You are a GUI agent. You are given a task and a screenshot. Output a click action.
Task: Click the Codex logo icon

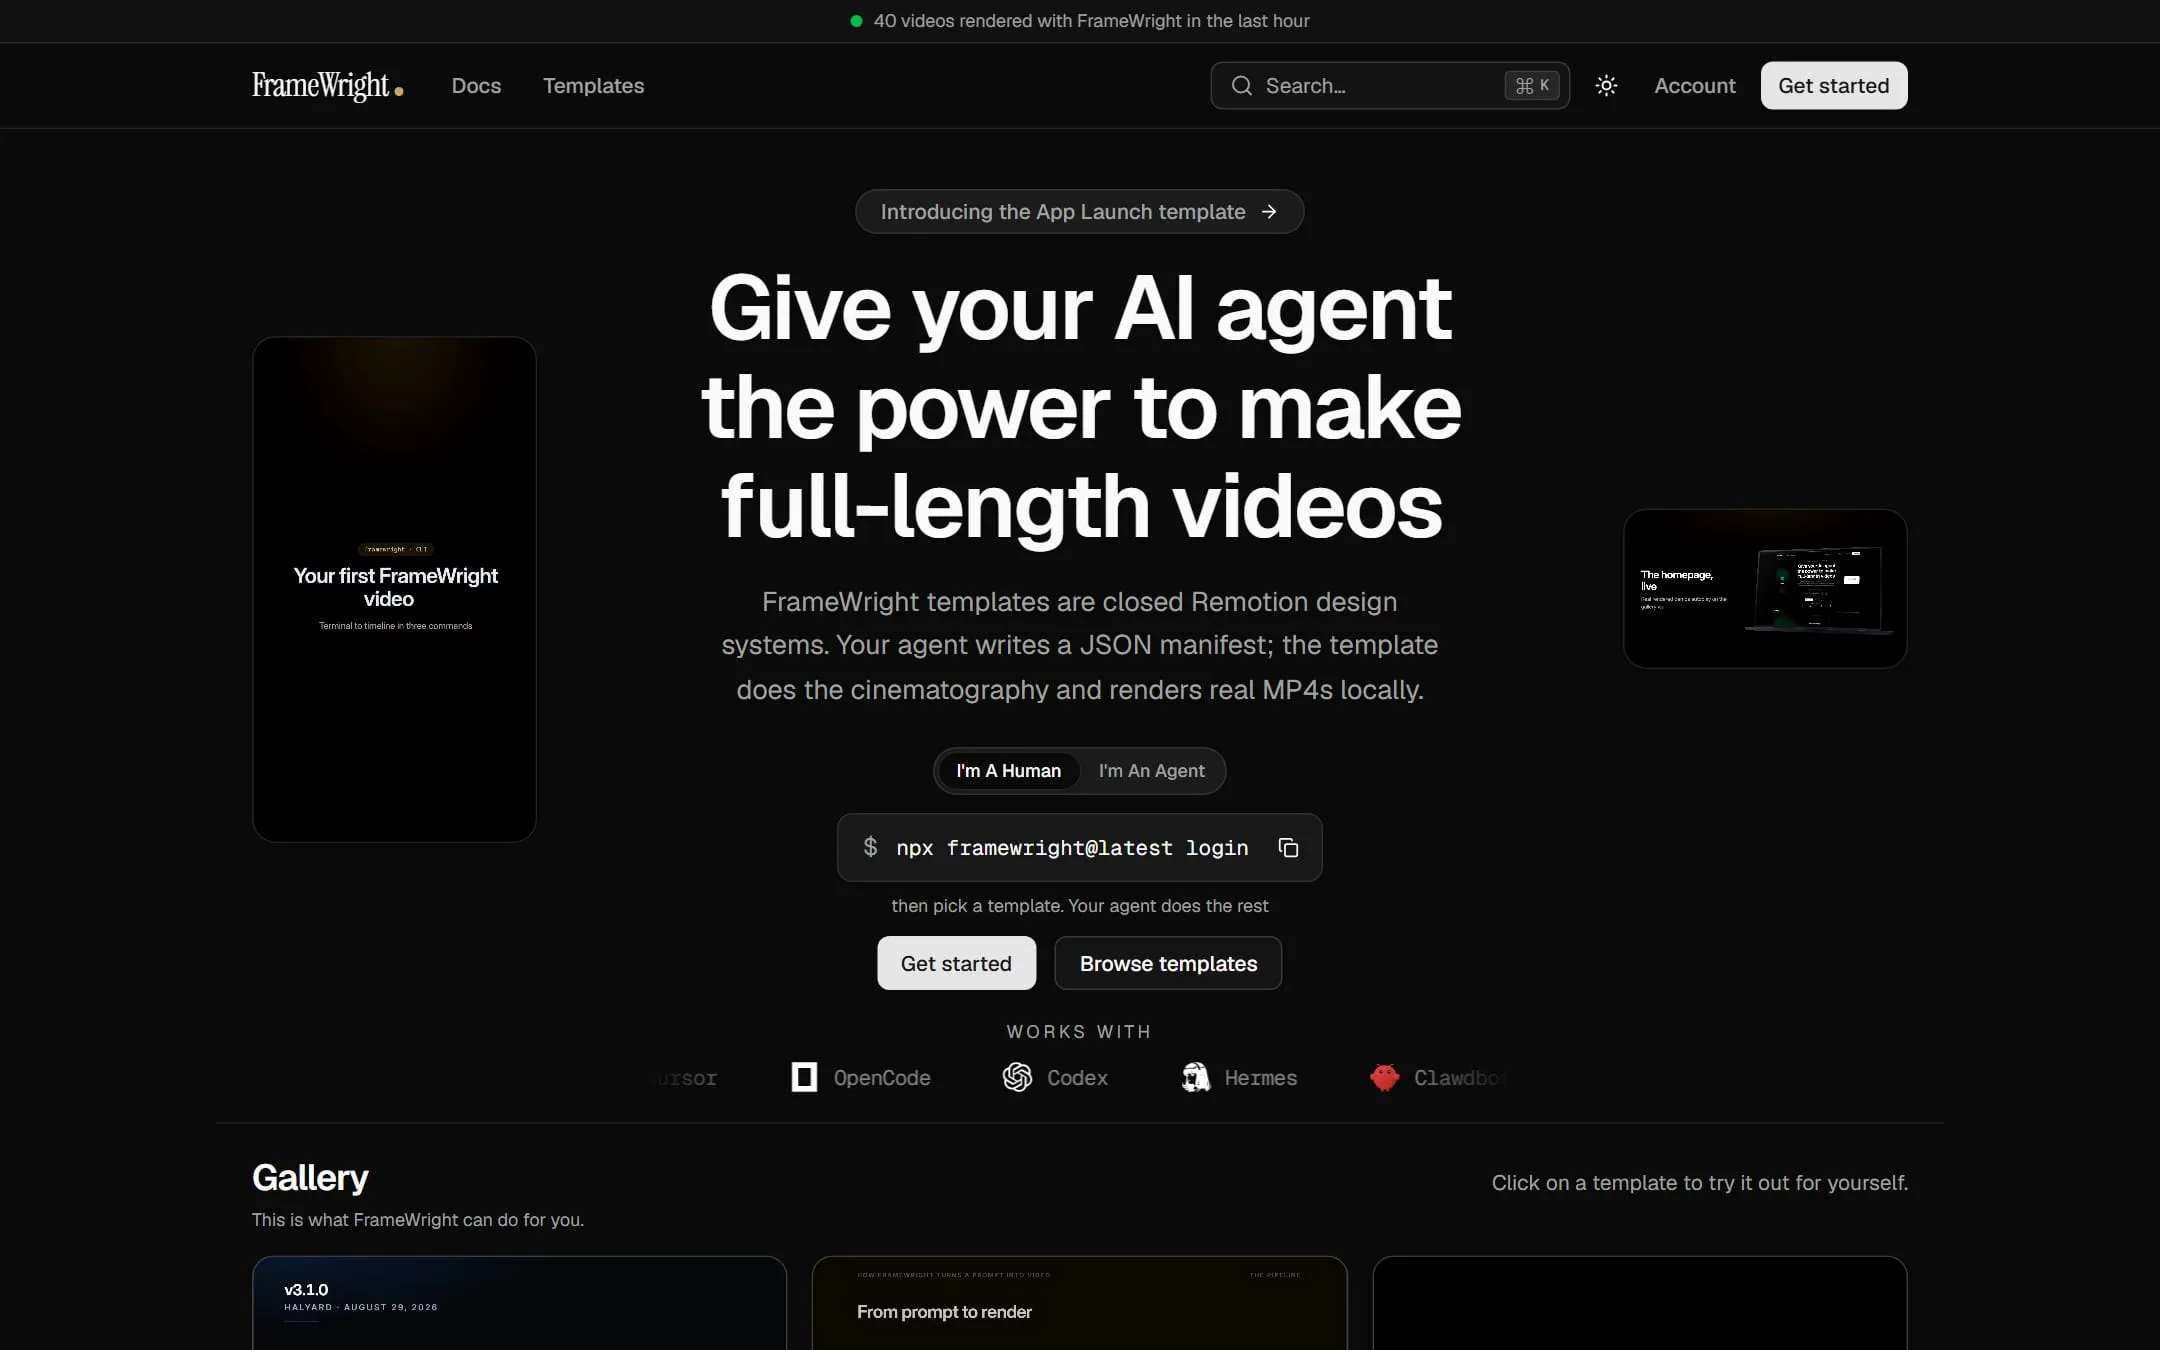click(x=1017, y=1077)
